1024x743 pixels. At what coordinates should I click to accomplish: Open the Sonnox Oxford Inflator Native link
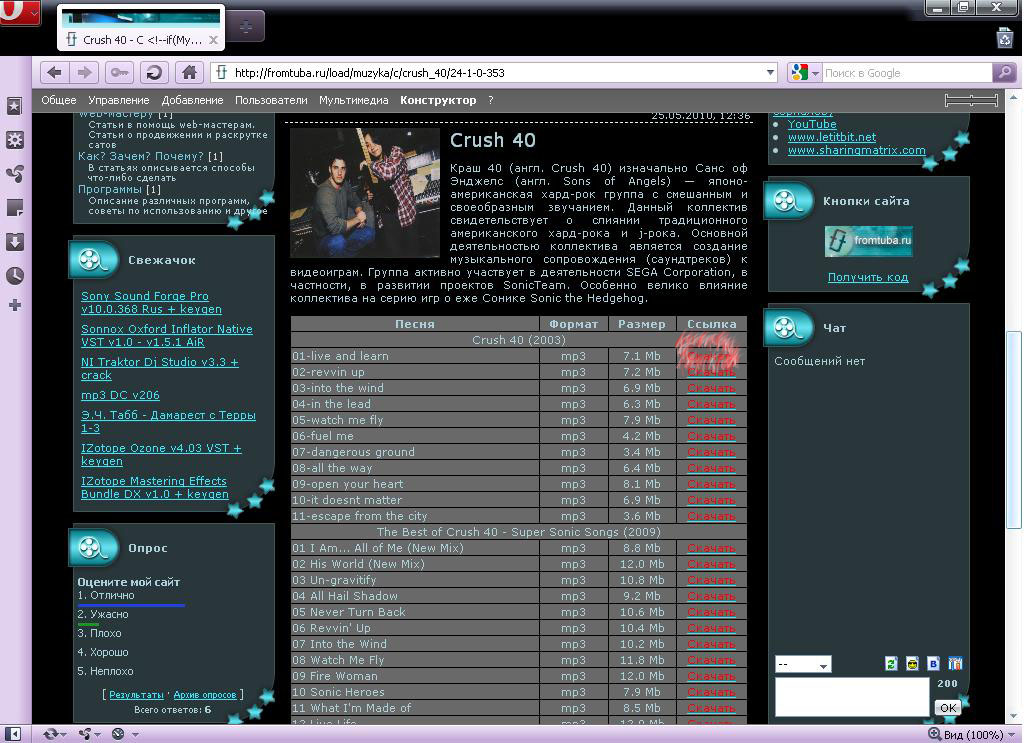(x=167, y=336)
